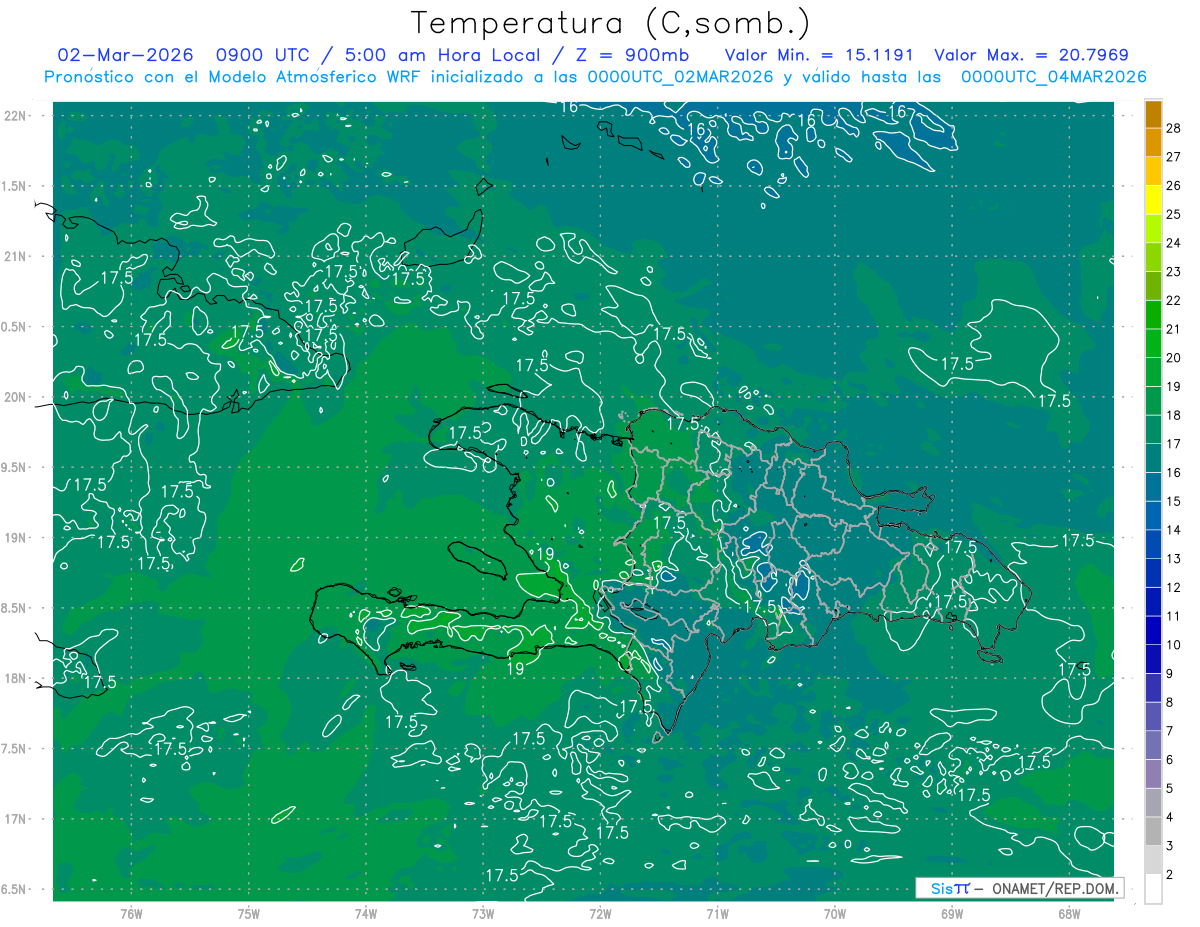Viewport: 1200px width, 927px height.
Task: Click '0000UTC_04MAR2026' valid-until text
Action: (x=1053, y=76)
